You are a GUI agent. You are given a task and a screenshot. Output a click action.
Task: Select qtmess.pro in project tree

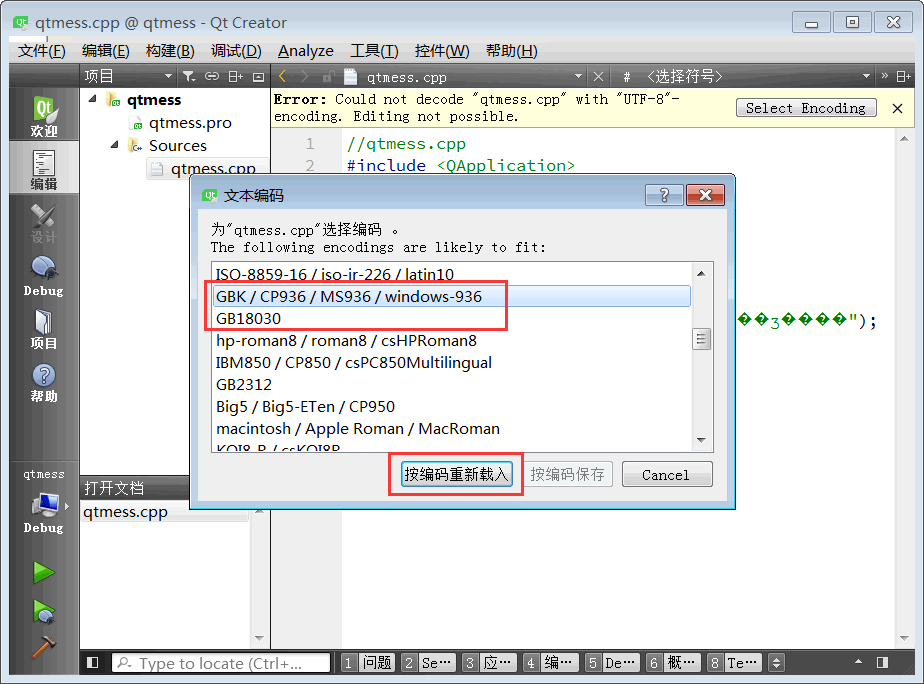click(x=190, y=123)
